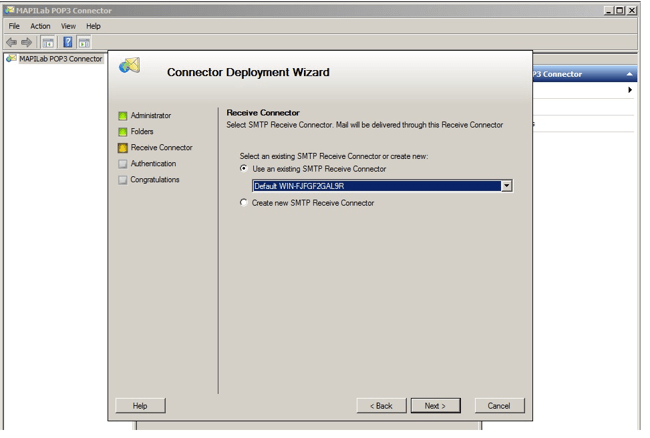650x438 pixels.
Task: Open the File menu
Action: pyautogui.click(x=14, y=26)
